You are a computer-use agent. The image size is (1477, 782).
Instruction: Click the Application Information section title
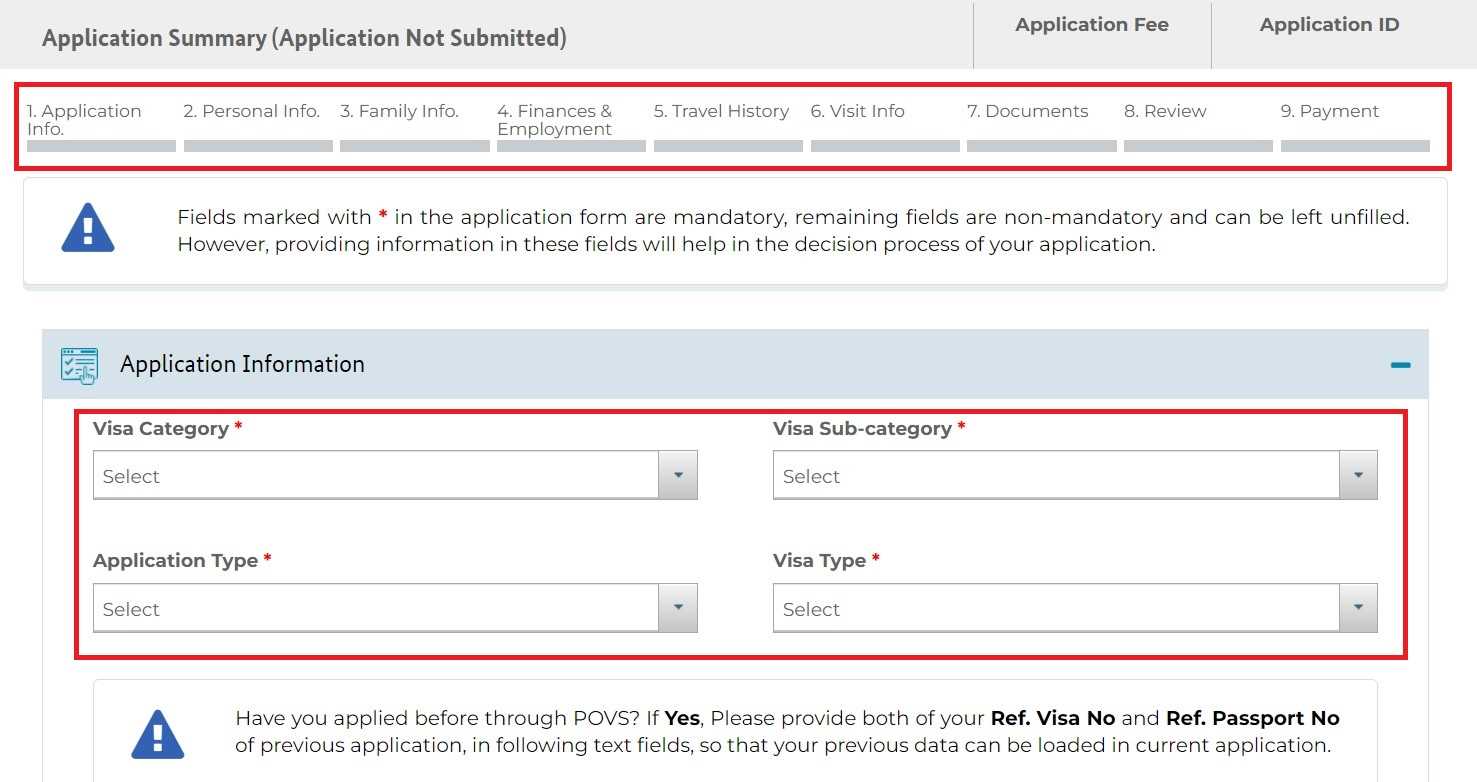(x=242, y=365)
